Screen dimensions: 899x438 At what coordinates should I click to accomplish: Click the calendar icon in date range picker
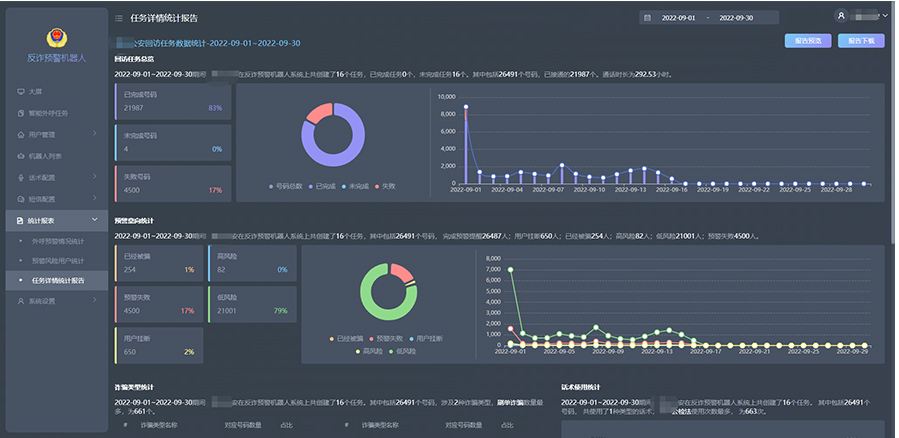point(648,18)
